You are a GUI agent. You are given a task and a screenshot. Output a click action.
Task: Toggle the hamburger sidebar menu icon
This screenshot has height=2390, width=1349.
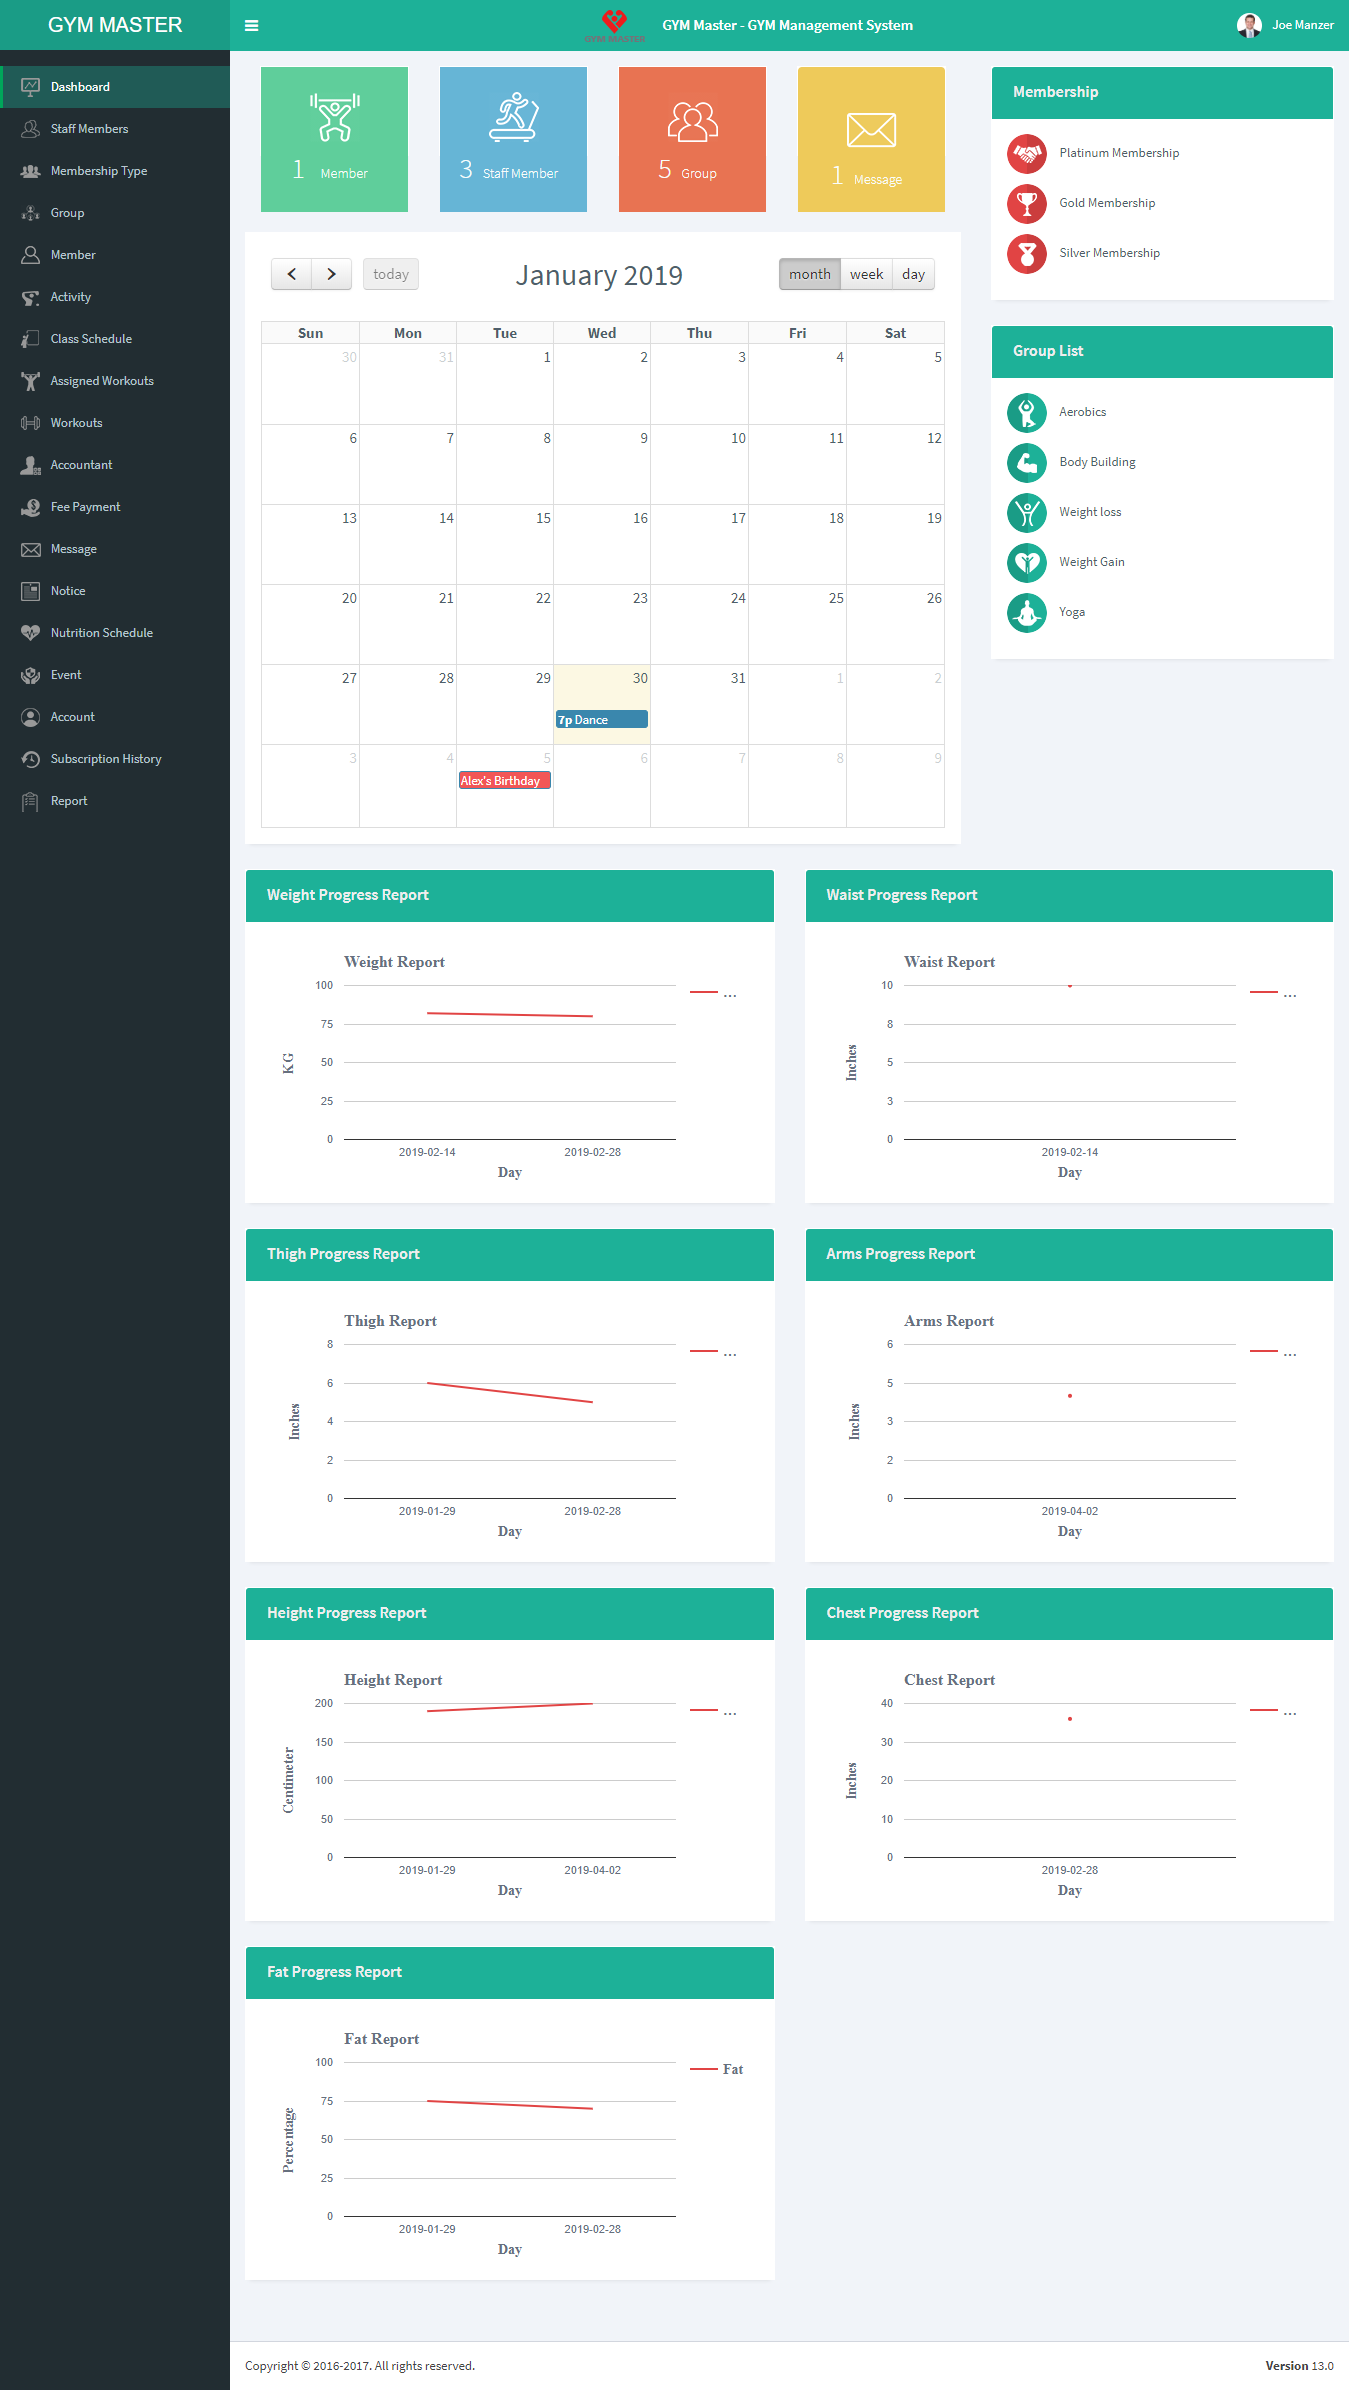pyautogui.click(x=252, y=26)
